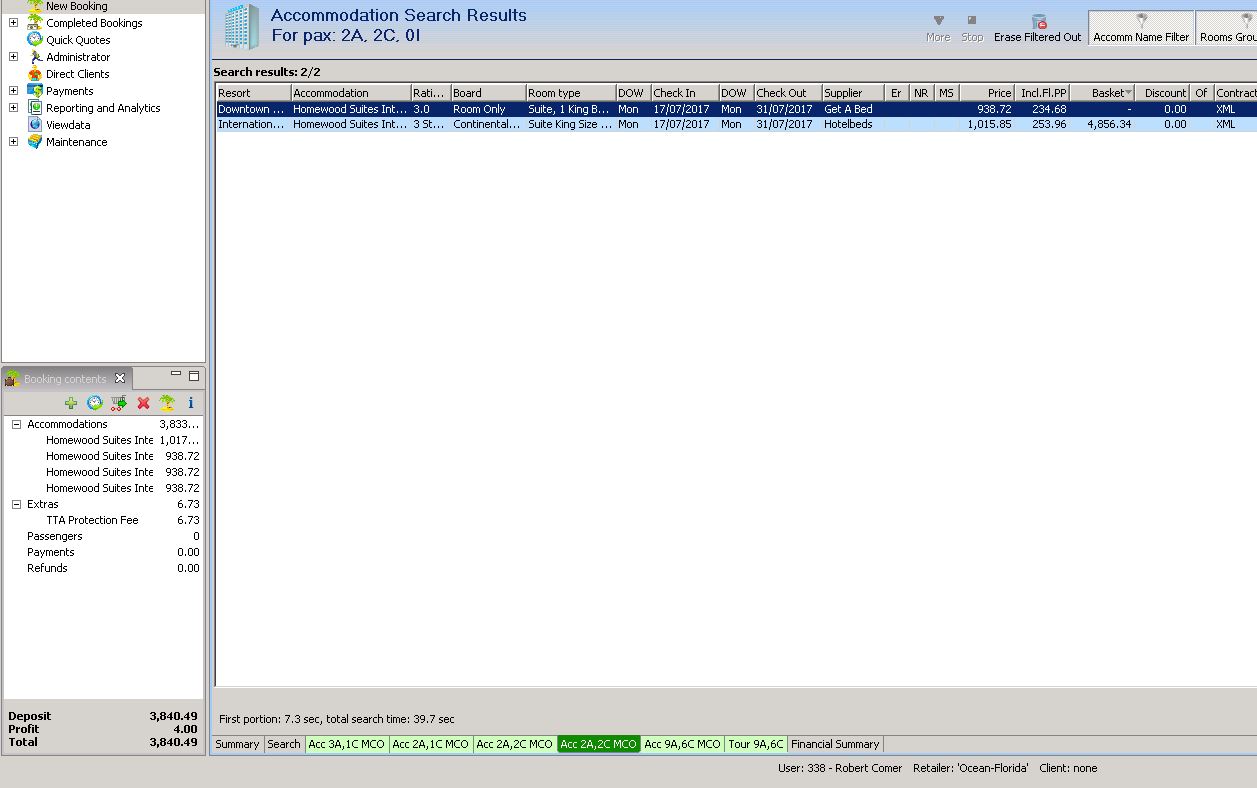Open the Acc 3A,1C MCO tab

[x=346, y=744]
